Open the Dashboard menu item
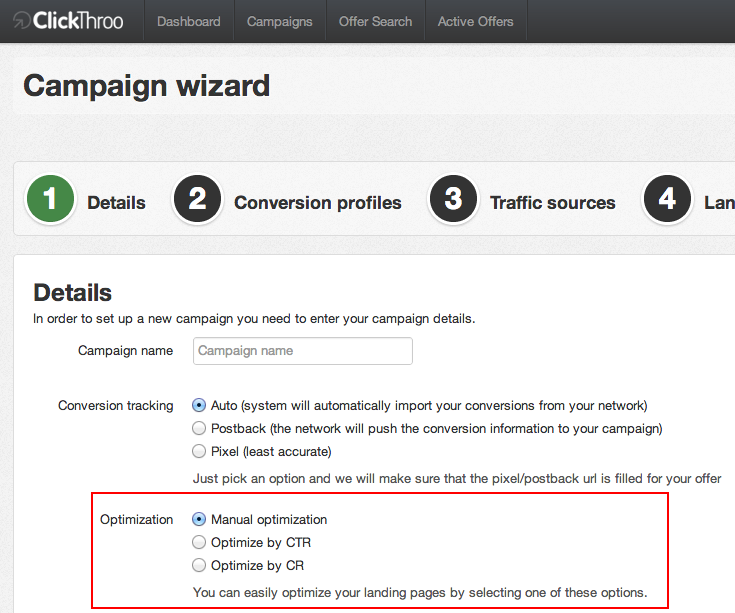Screen dimensions: 735x613 pos(190,21)
